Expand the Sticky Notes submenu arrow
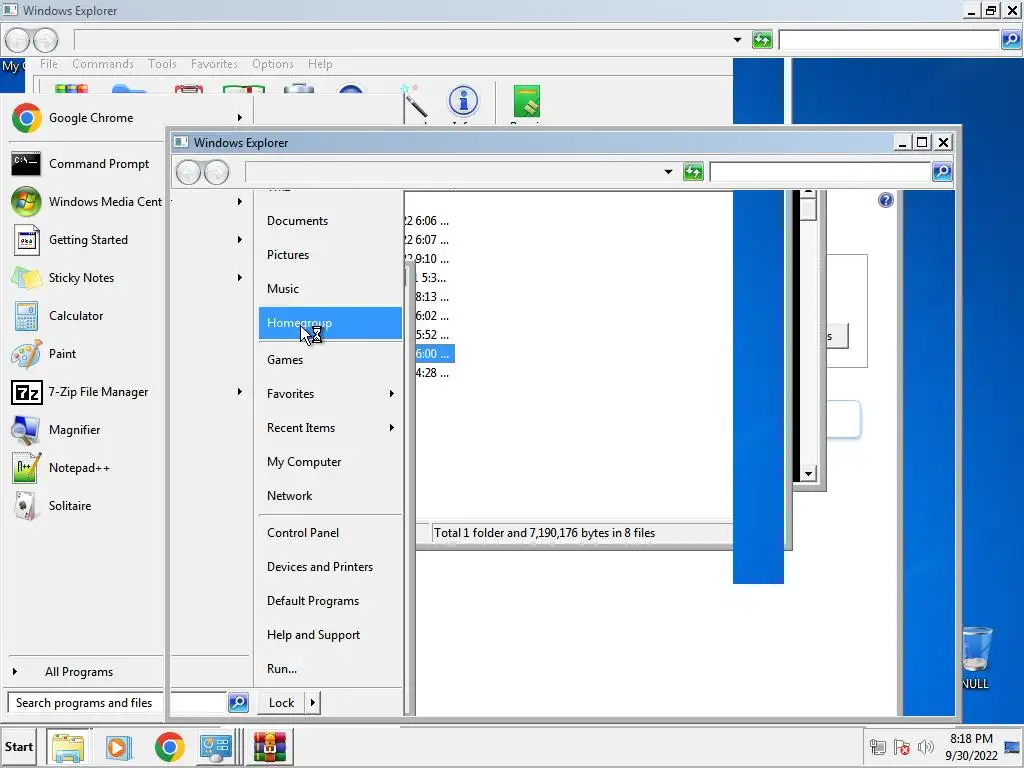The height and width of the screenshot is (768, 1024). pos(240,278)
